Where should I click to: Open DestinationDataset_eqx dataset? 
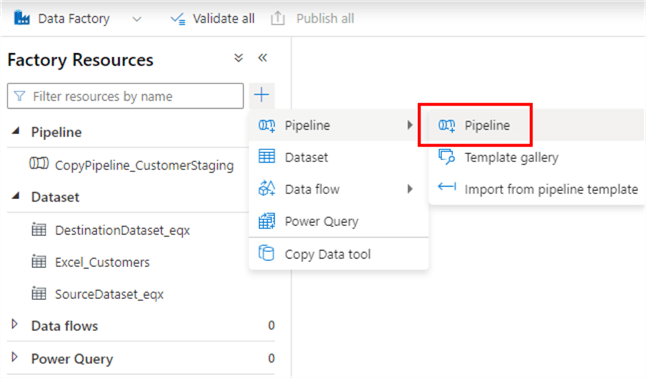click(x=122, y=230)
